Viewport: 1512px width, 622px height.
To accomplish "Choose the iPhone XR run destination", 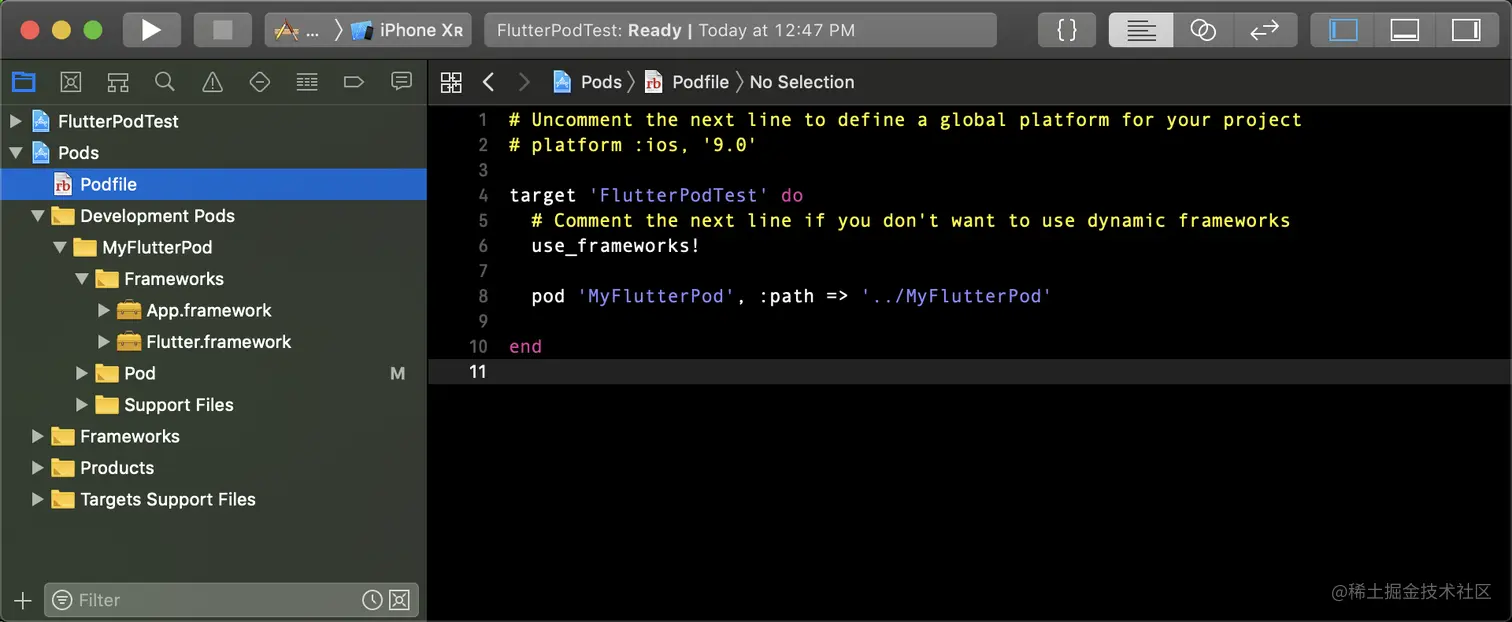I will pos(407,30).
